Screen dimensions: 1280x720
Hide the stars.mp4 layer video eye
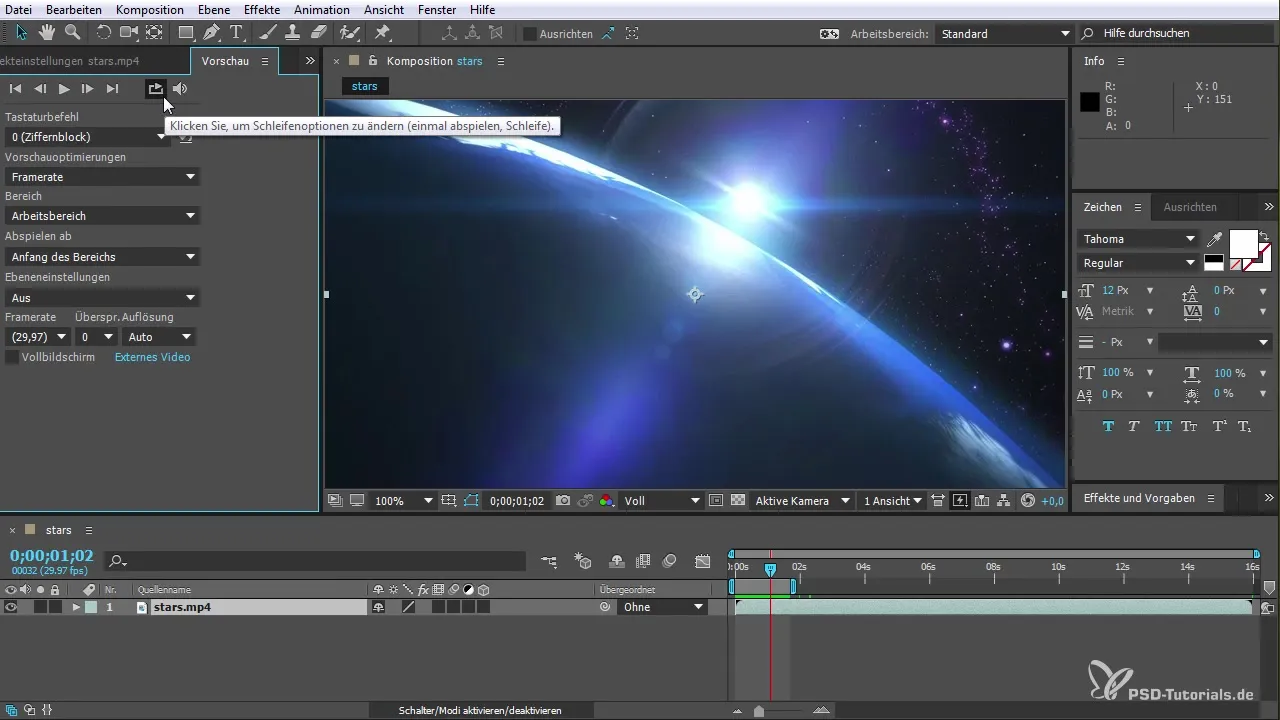click(x=11, y=607)
